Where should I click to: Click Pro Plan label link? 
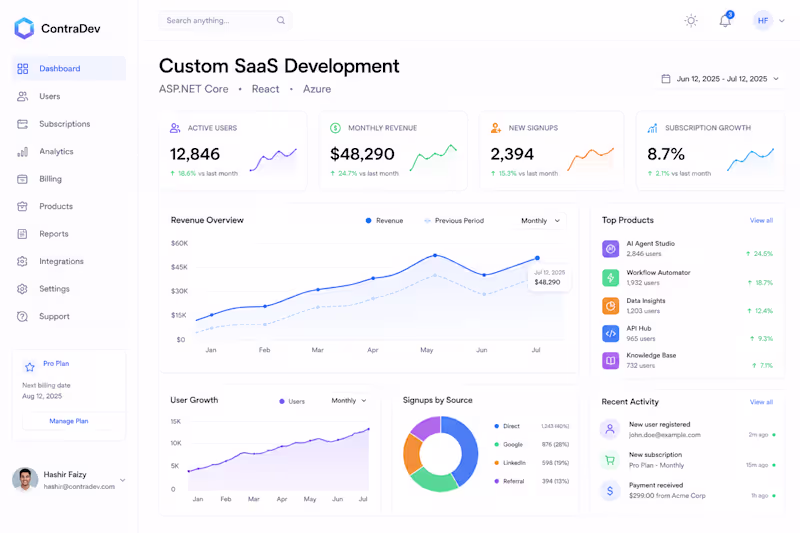56,363
